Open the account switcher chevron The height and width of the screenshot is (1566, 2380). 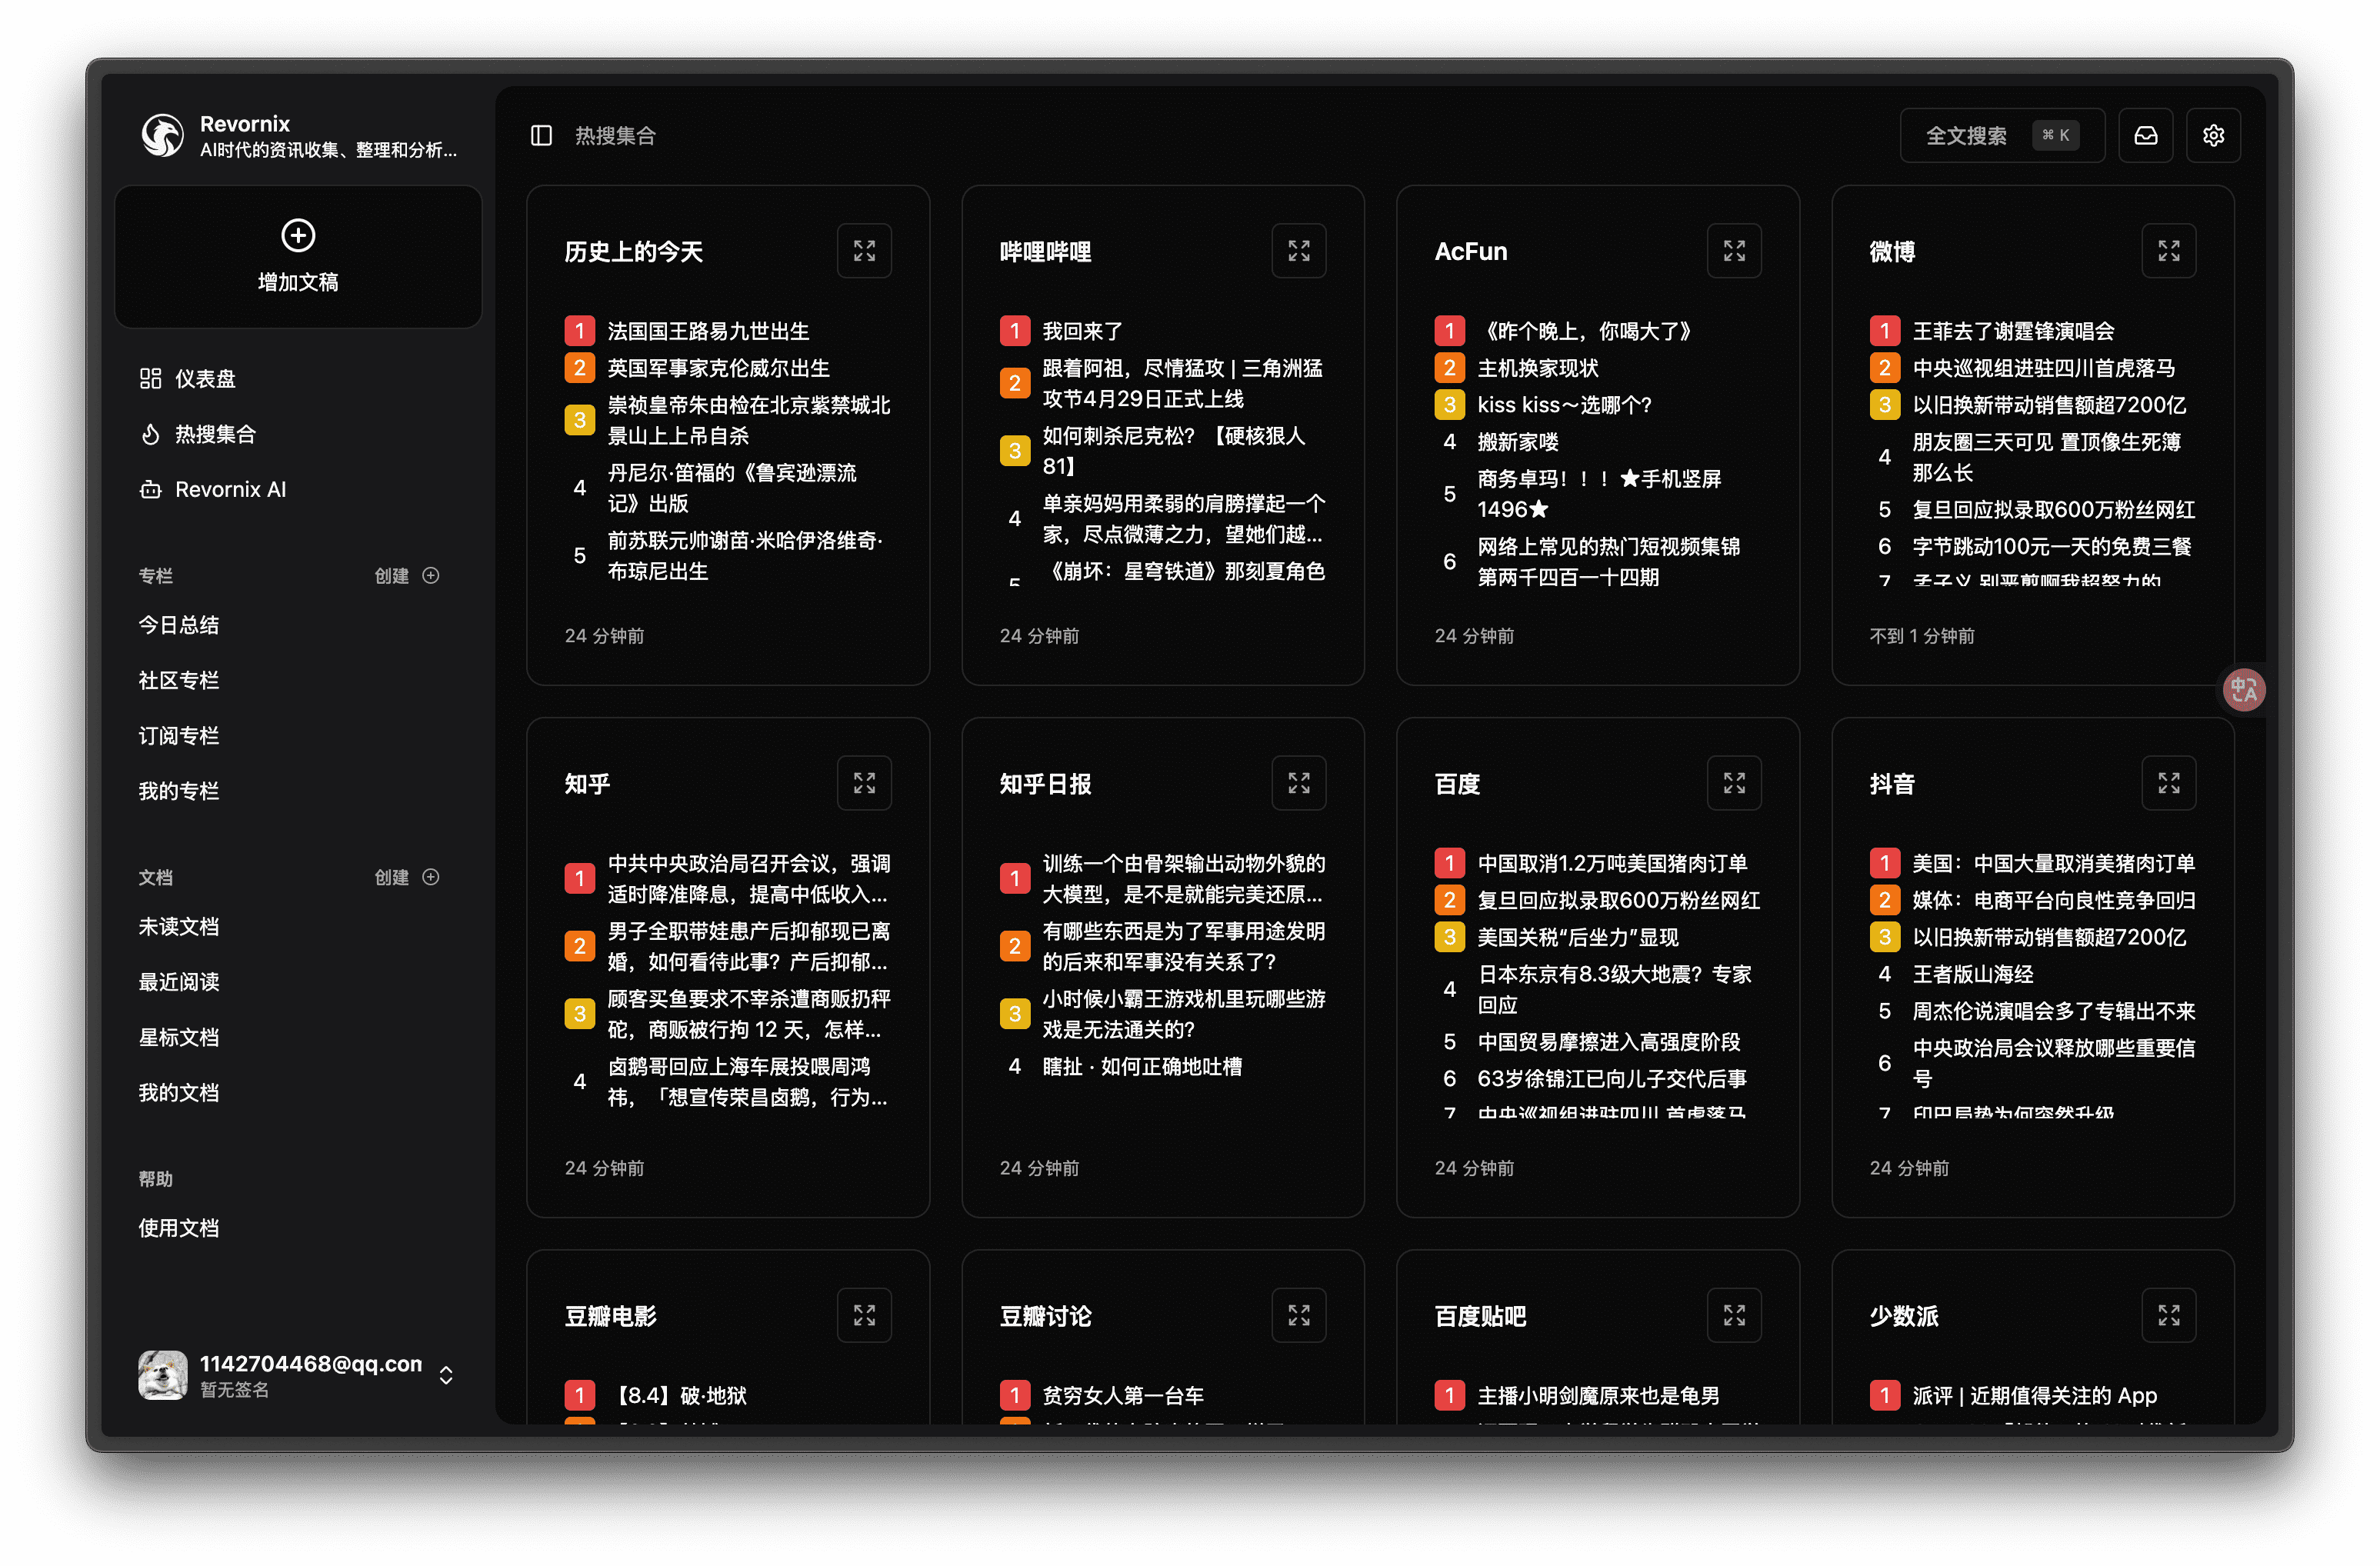[x=446, y=1375]
